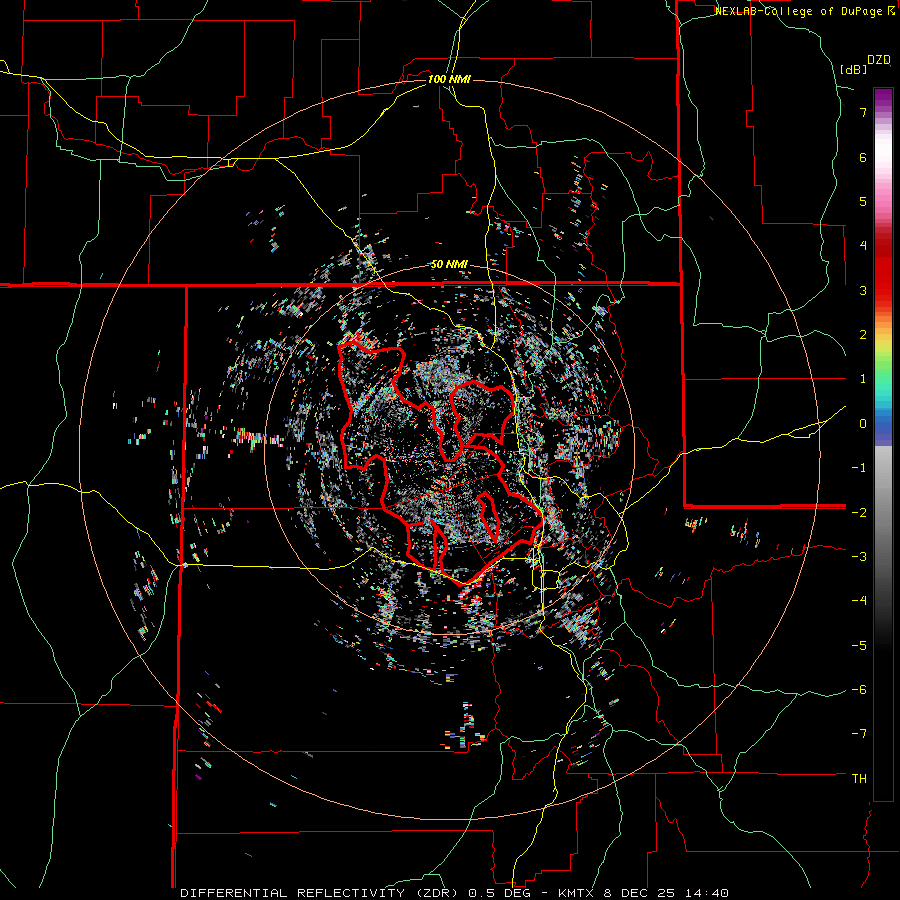Screen dimensions: 900x900
Task: Select the -5 value on the color scale
Action: (x=859, y=645)
